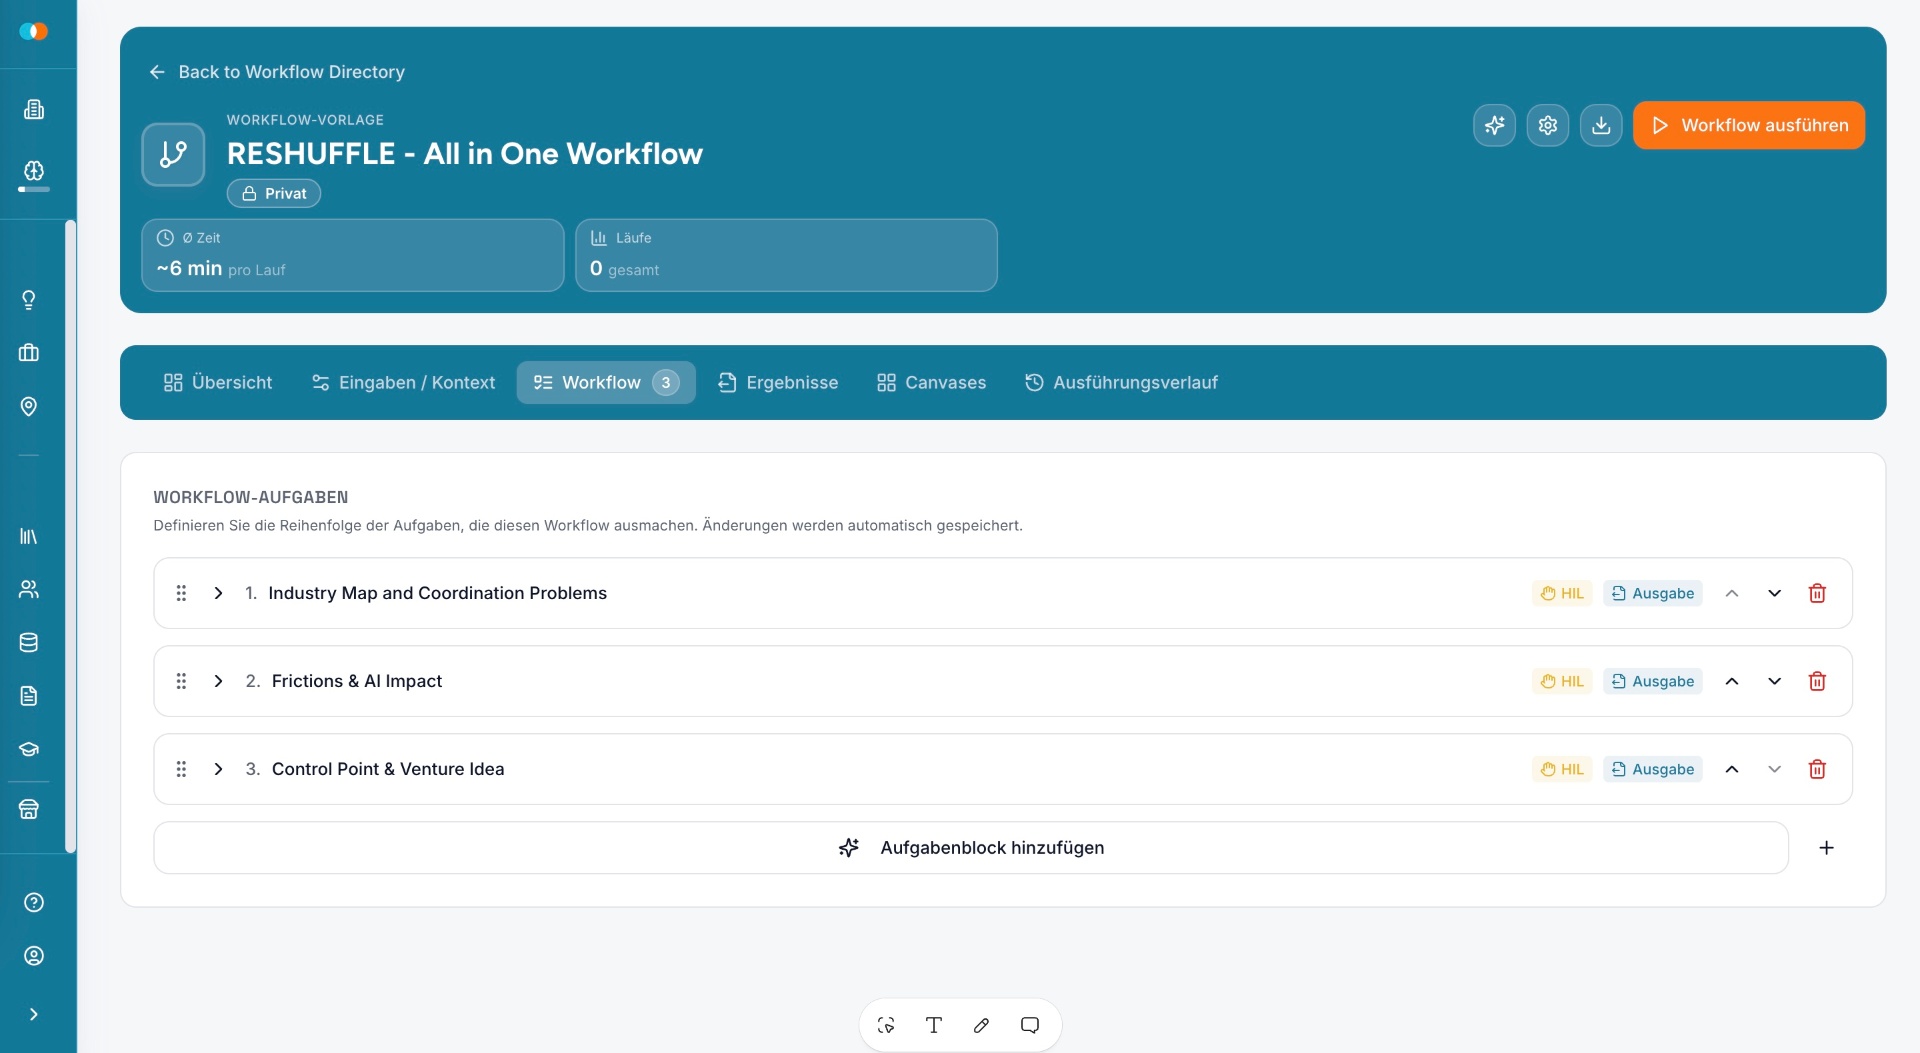Switch to the Eingaben / Kontext tab
This screenshot has width=1920, height=1053.
pyautogui.click(x=403, y=382)
